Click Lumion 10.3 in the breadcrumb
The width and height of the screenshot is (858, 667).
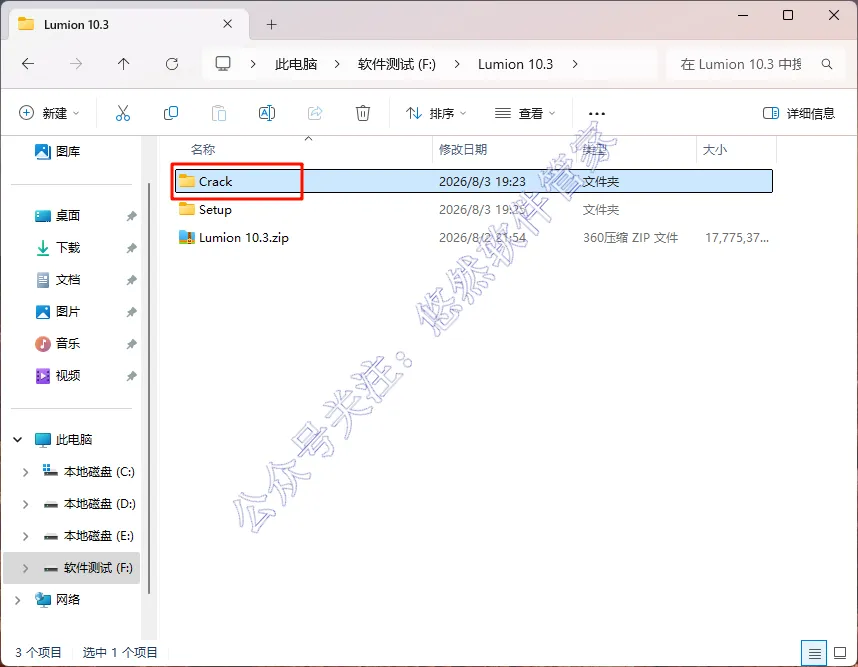515,64
